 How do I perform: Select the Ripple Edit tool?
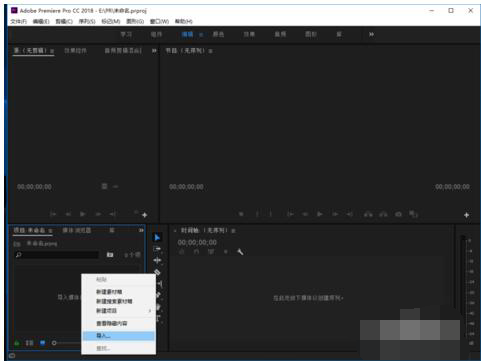(x=157, y=260)
